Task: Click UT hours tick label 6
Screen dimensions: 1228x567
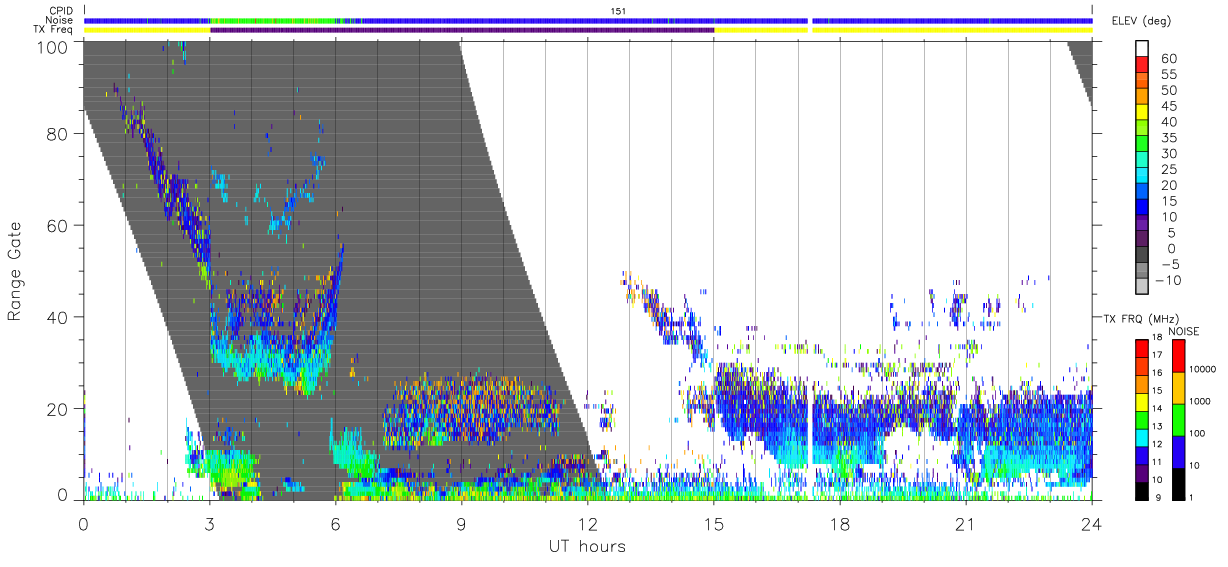Action: [x=335, y=523]
